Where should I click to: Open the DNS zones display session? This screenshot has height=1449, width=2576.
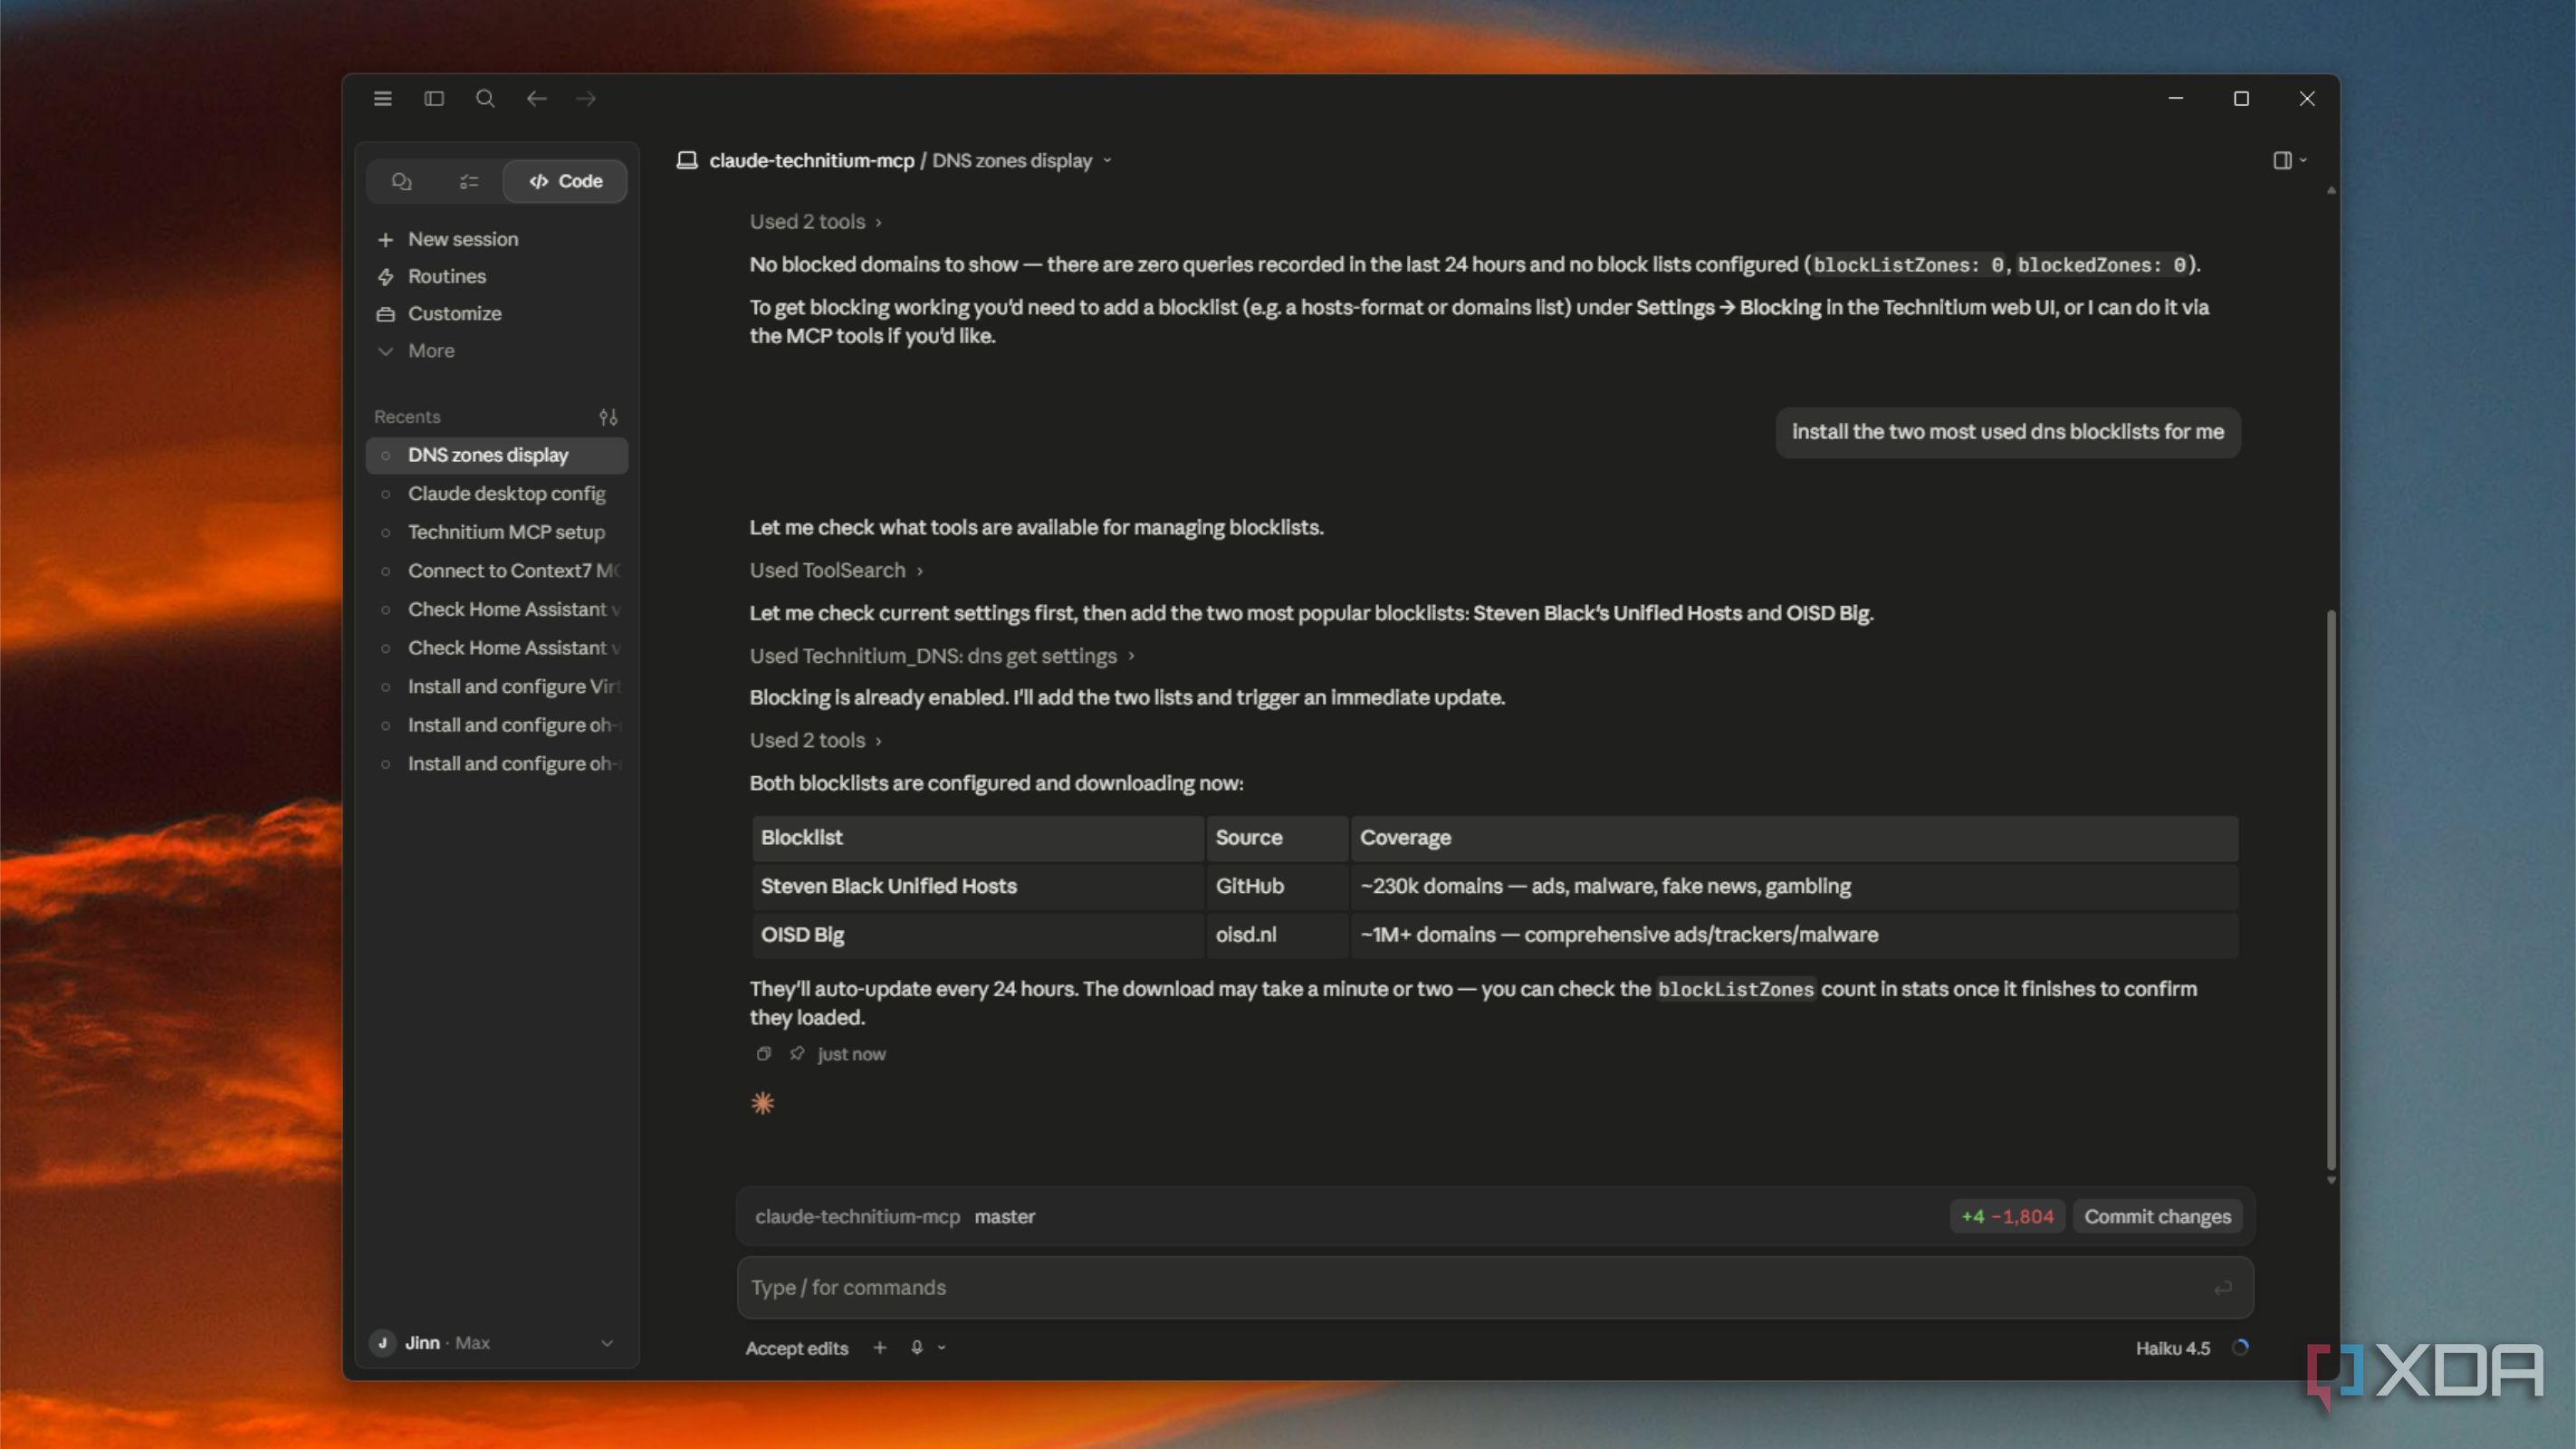(497, 455)
